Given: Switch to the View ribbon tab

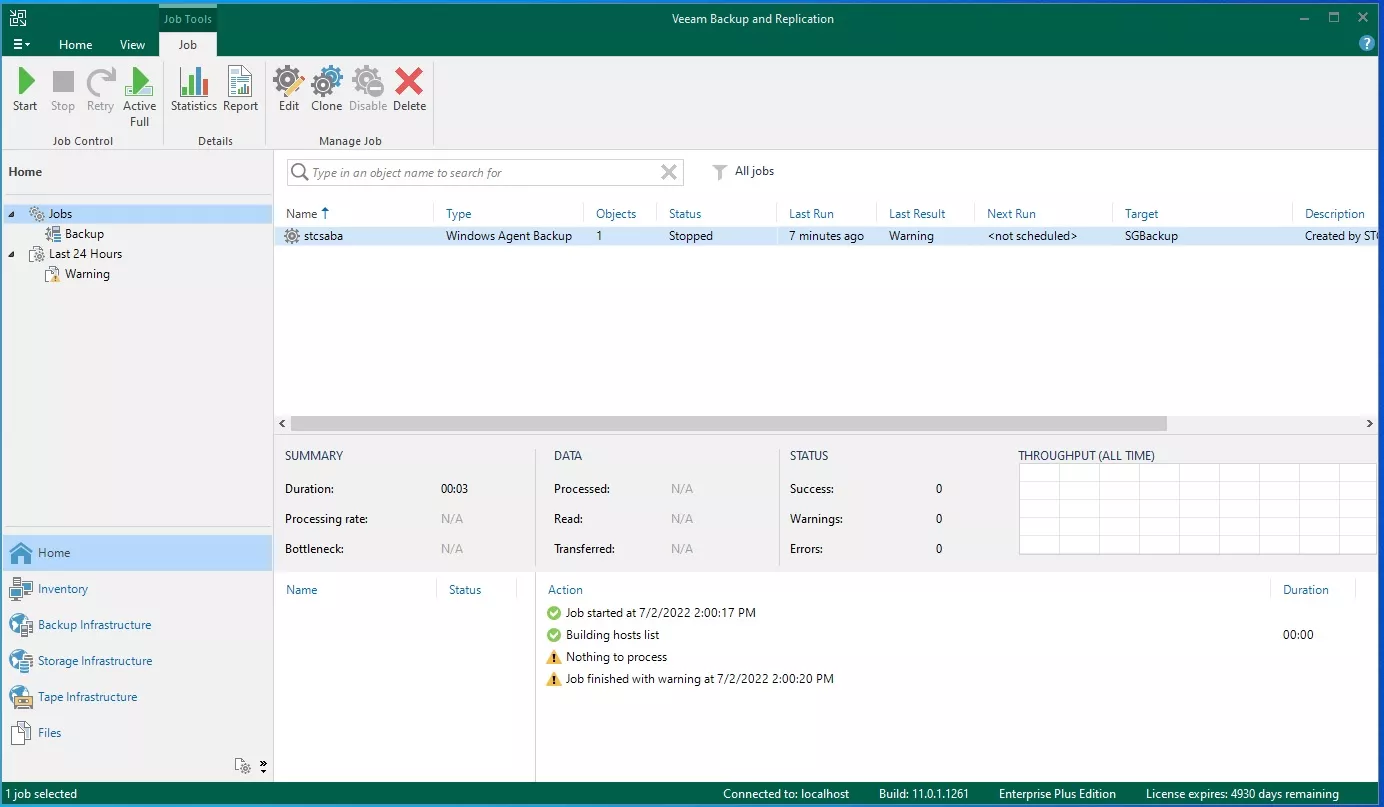Looking at the screenshot, I should 132,44.
